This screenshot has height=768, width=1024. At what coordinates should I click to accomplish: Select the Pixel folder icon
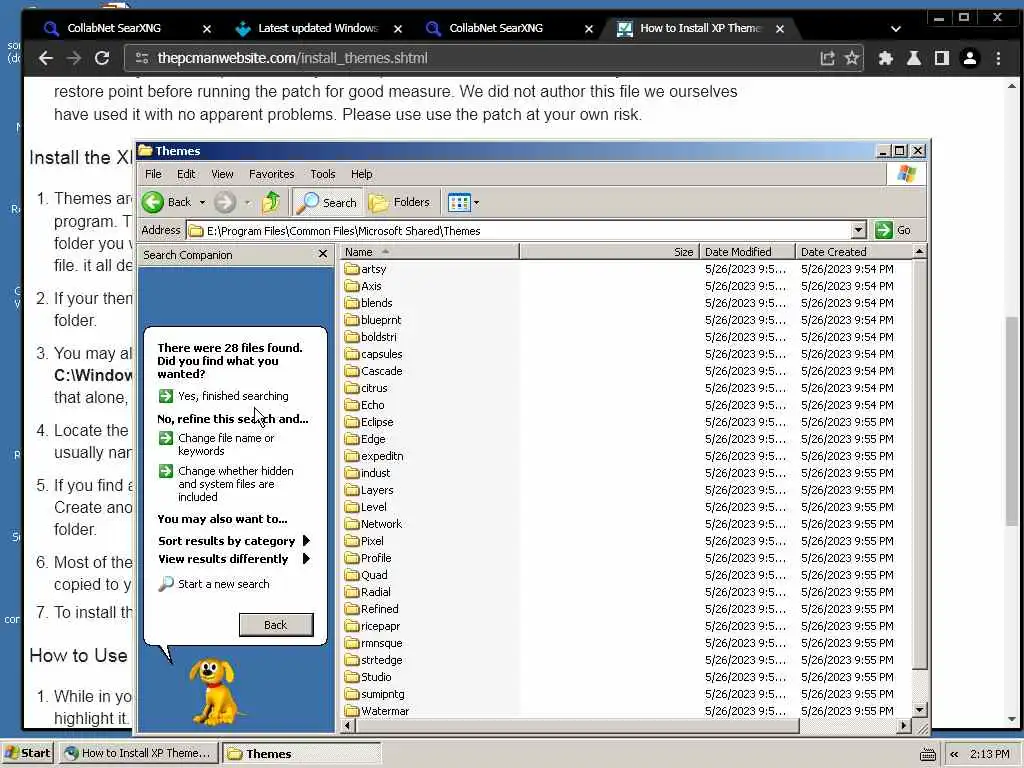pyautogui.click(x=352, y=540)
